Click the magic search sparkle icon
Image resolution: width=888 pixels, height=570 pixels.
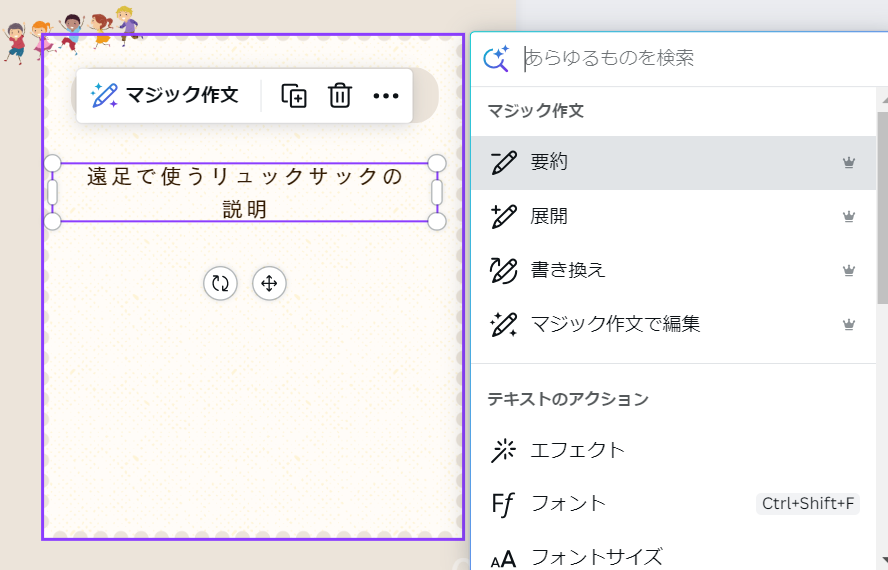(x=496, y=58)
